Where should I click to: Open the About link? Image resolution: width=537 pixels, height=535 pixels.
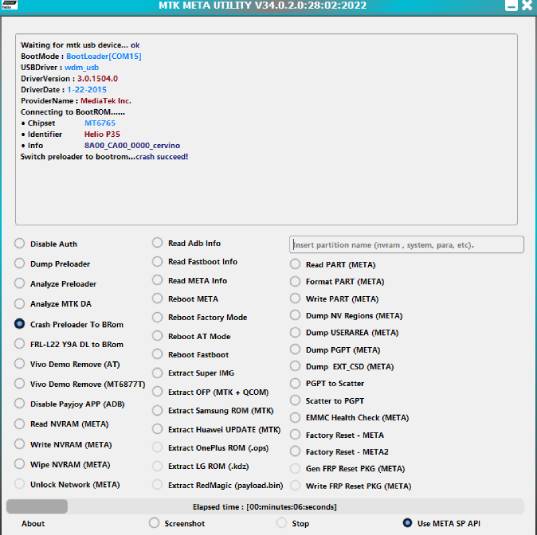pos(33,523)
